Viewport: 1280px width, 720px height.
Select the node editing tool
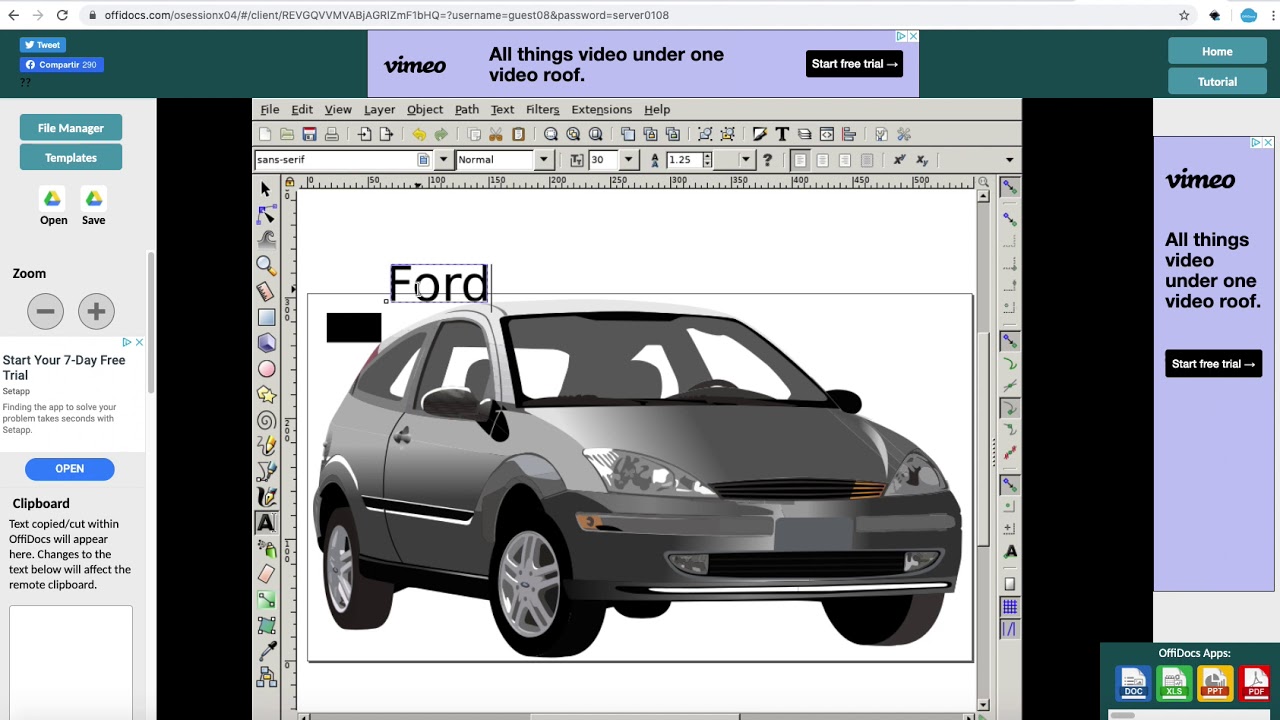pos(266,215)
